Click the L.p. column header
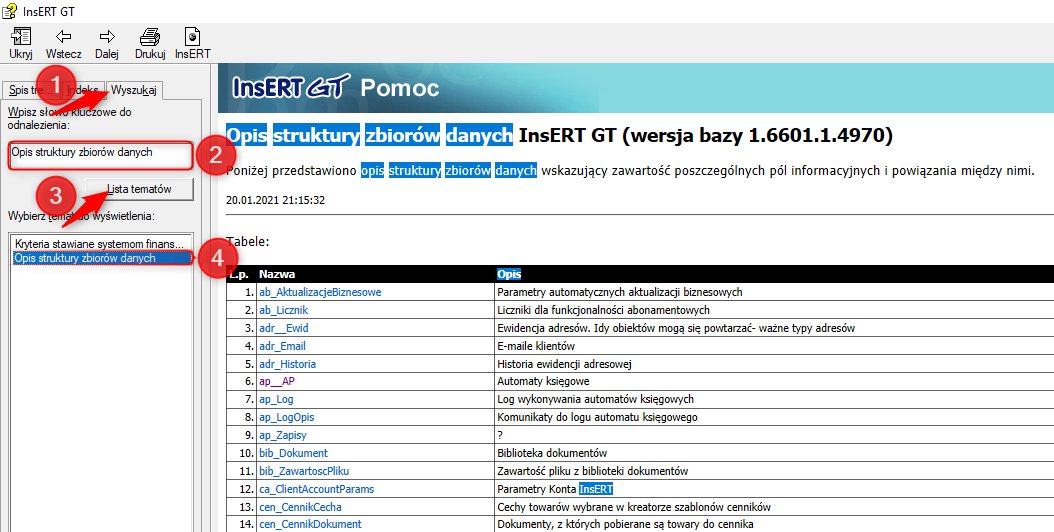The height and width of the screenshot is (532, 1054). (239, 274)
